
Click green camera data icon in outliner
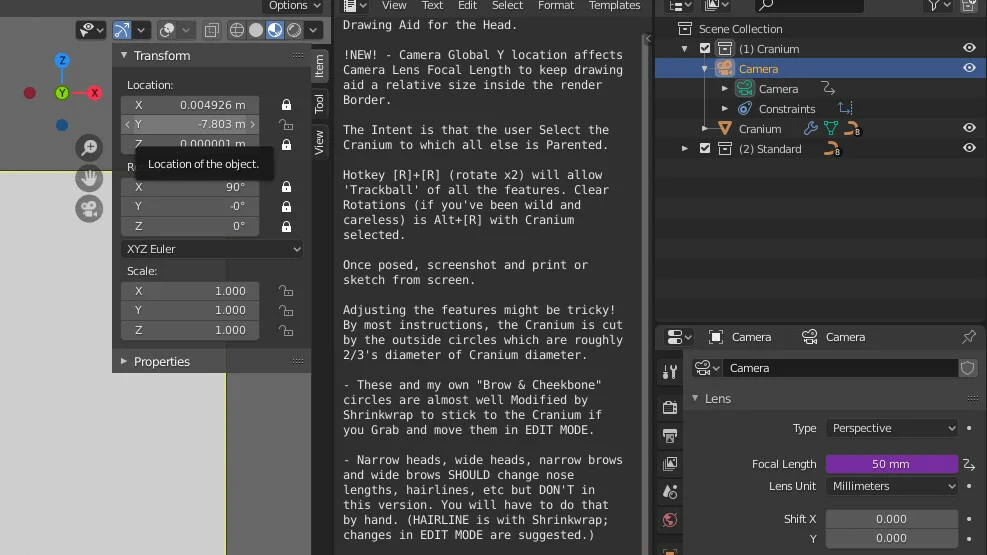pyautogui.click(x=745, y=89)
